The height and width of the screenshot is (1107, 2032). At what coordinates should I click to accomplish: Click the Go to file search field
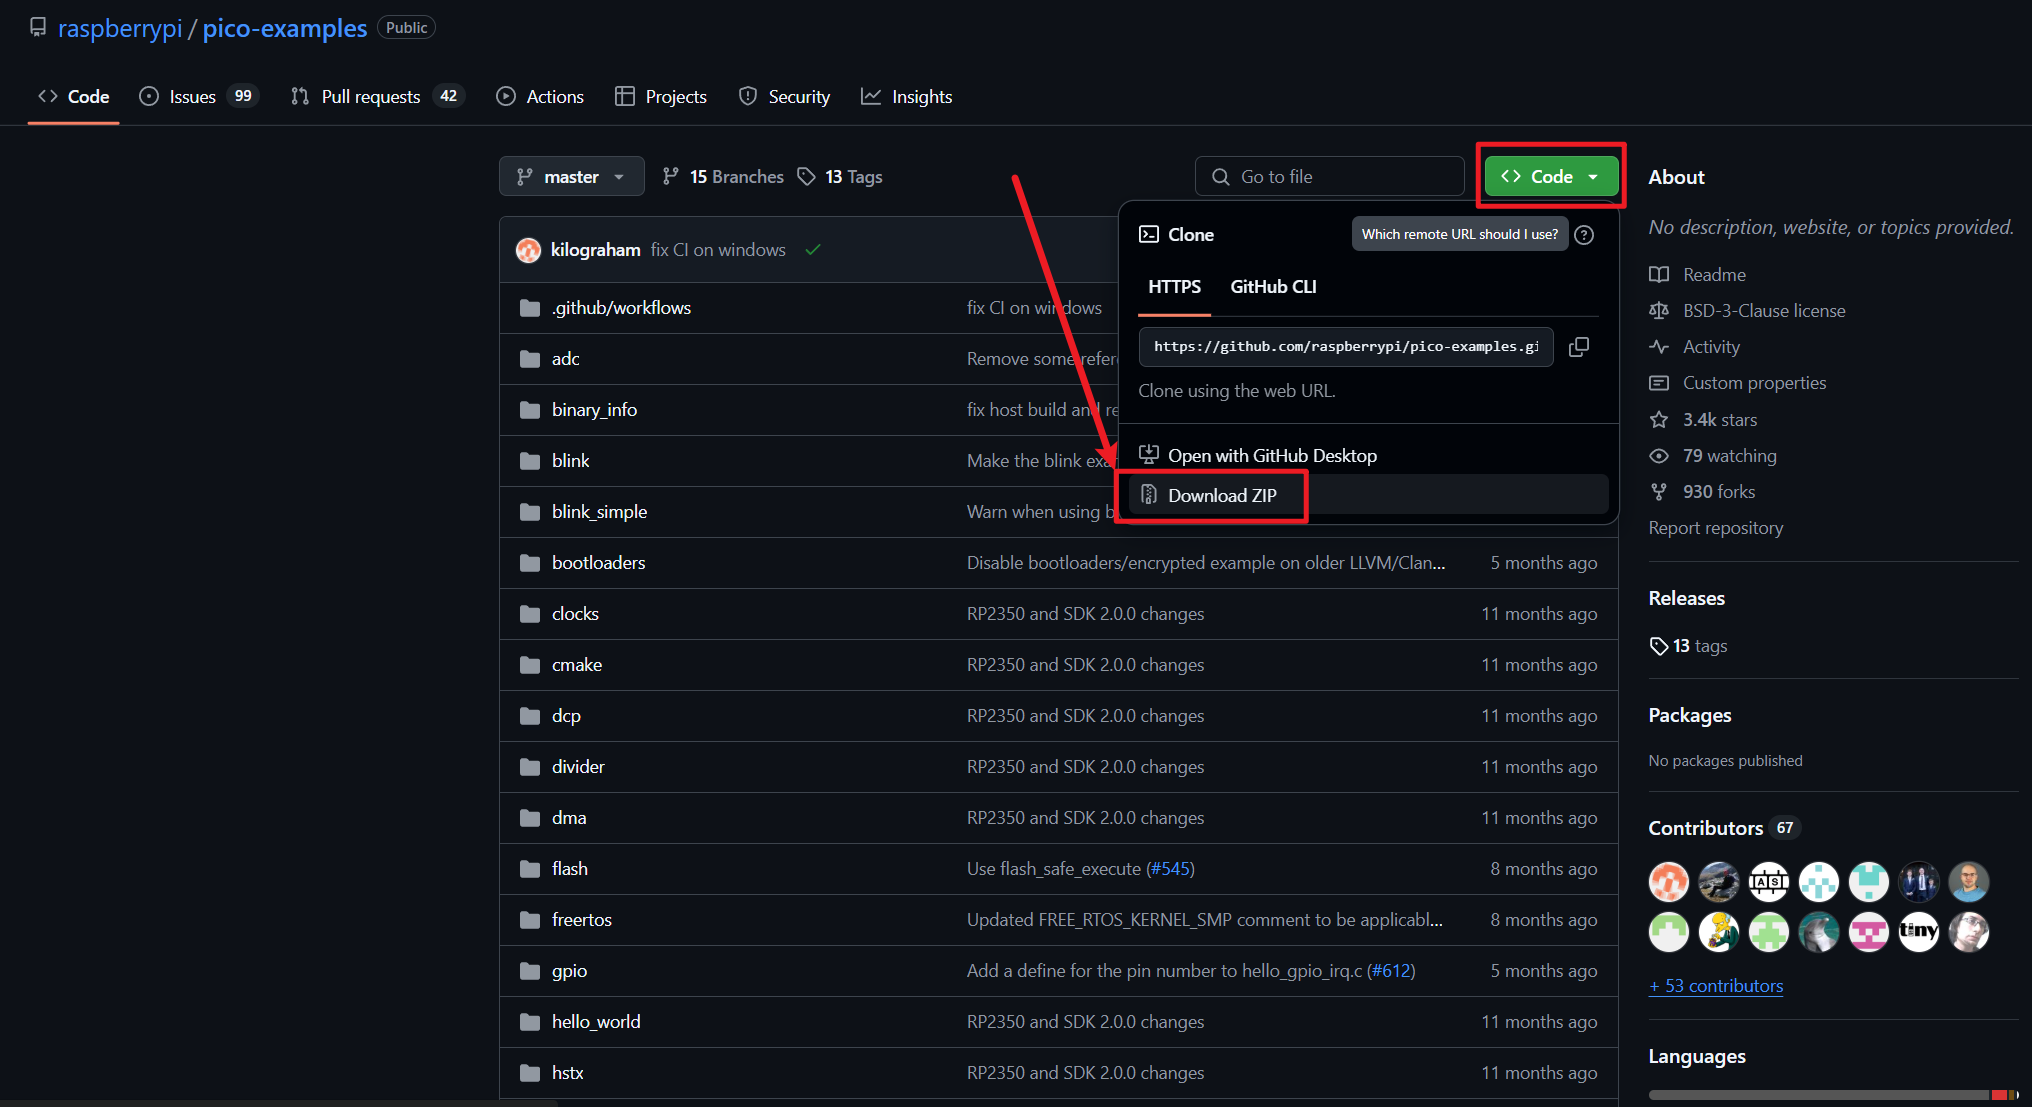[1330, 177]
